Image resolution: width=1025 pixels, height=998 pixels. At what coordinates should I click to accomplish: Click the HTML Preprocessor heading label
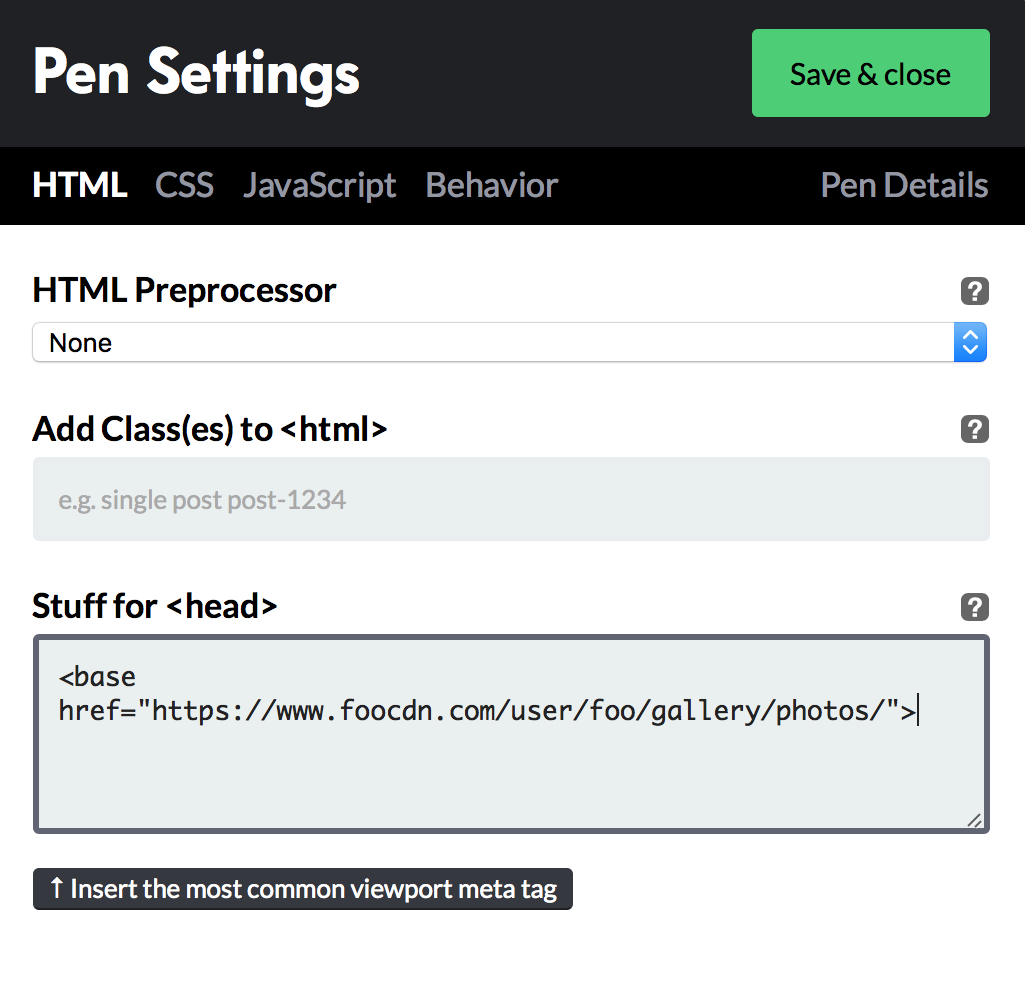(184, 291)
